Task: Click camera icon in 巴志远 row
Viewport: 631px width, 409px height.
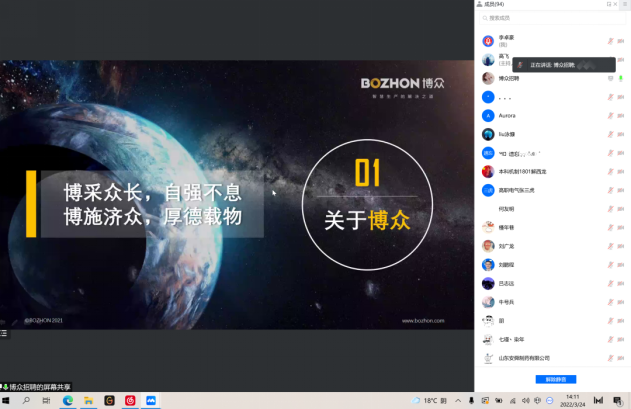Action: point(621,283)
